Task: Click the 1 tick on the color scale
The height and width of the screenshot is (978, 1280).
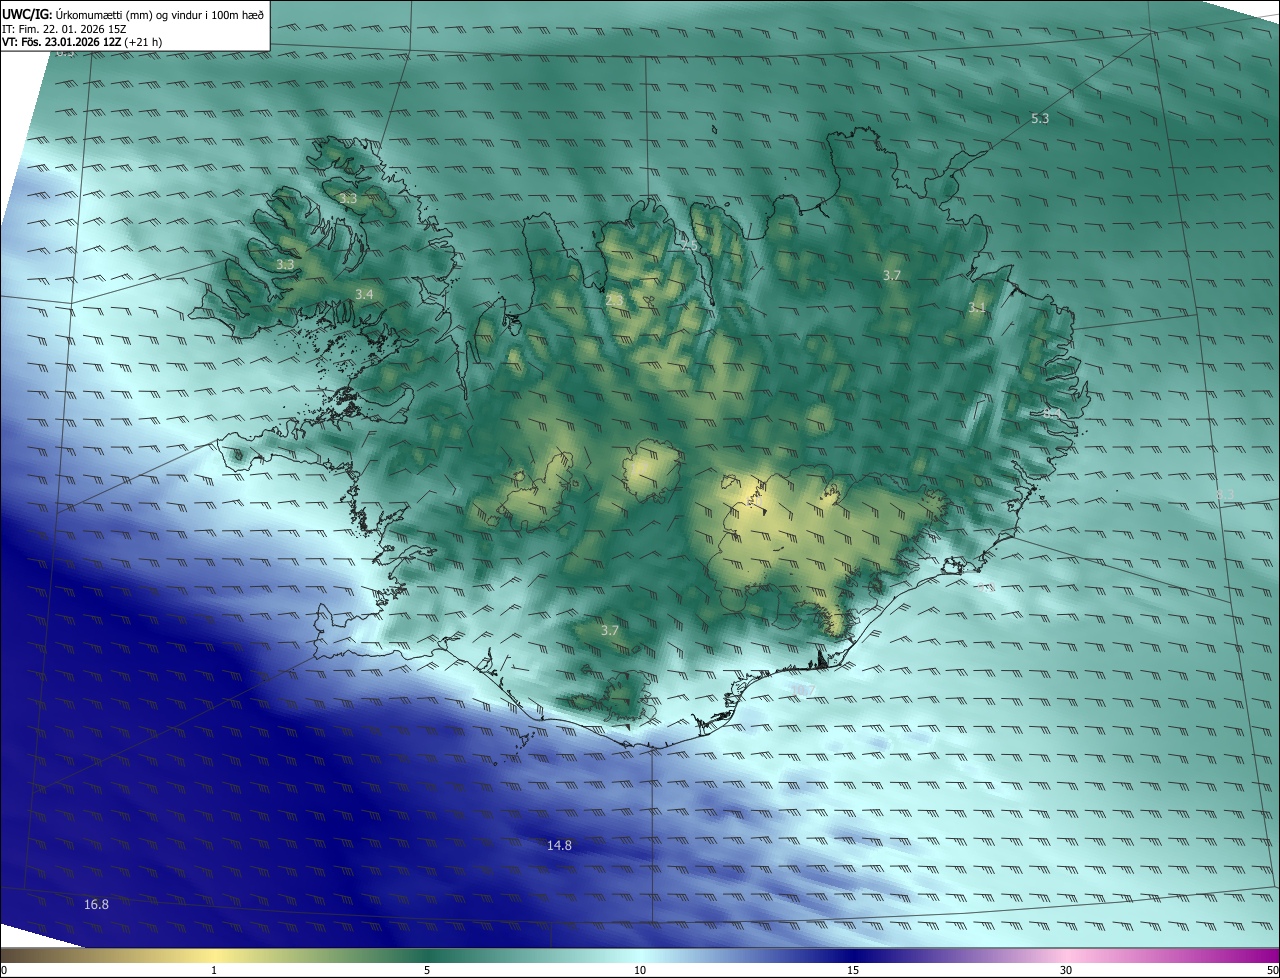Action: [214, 970]
